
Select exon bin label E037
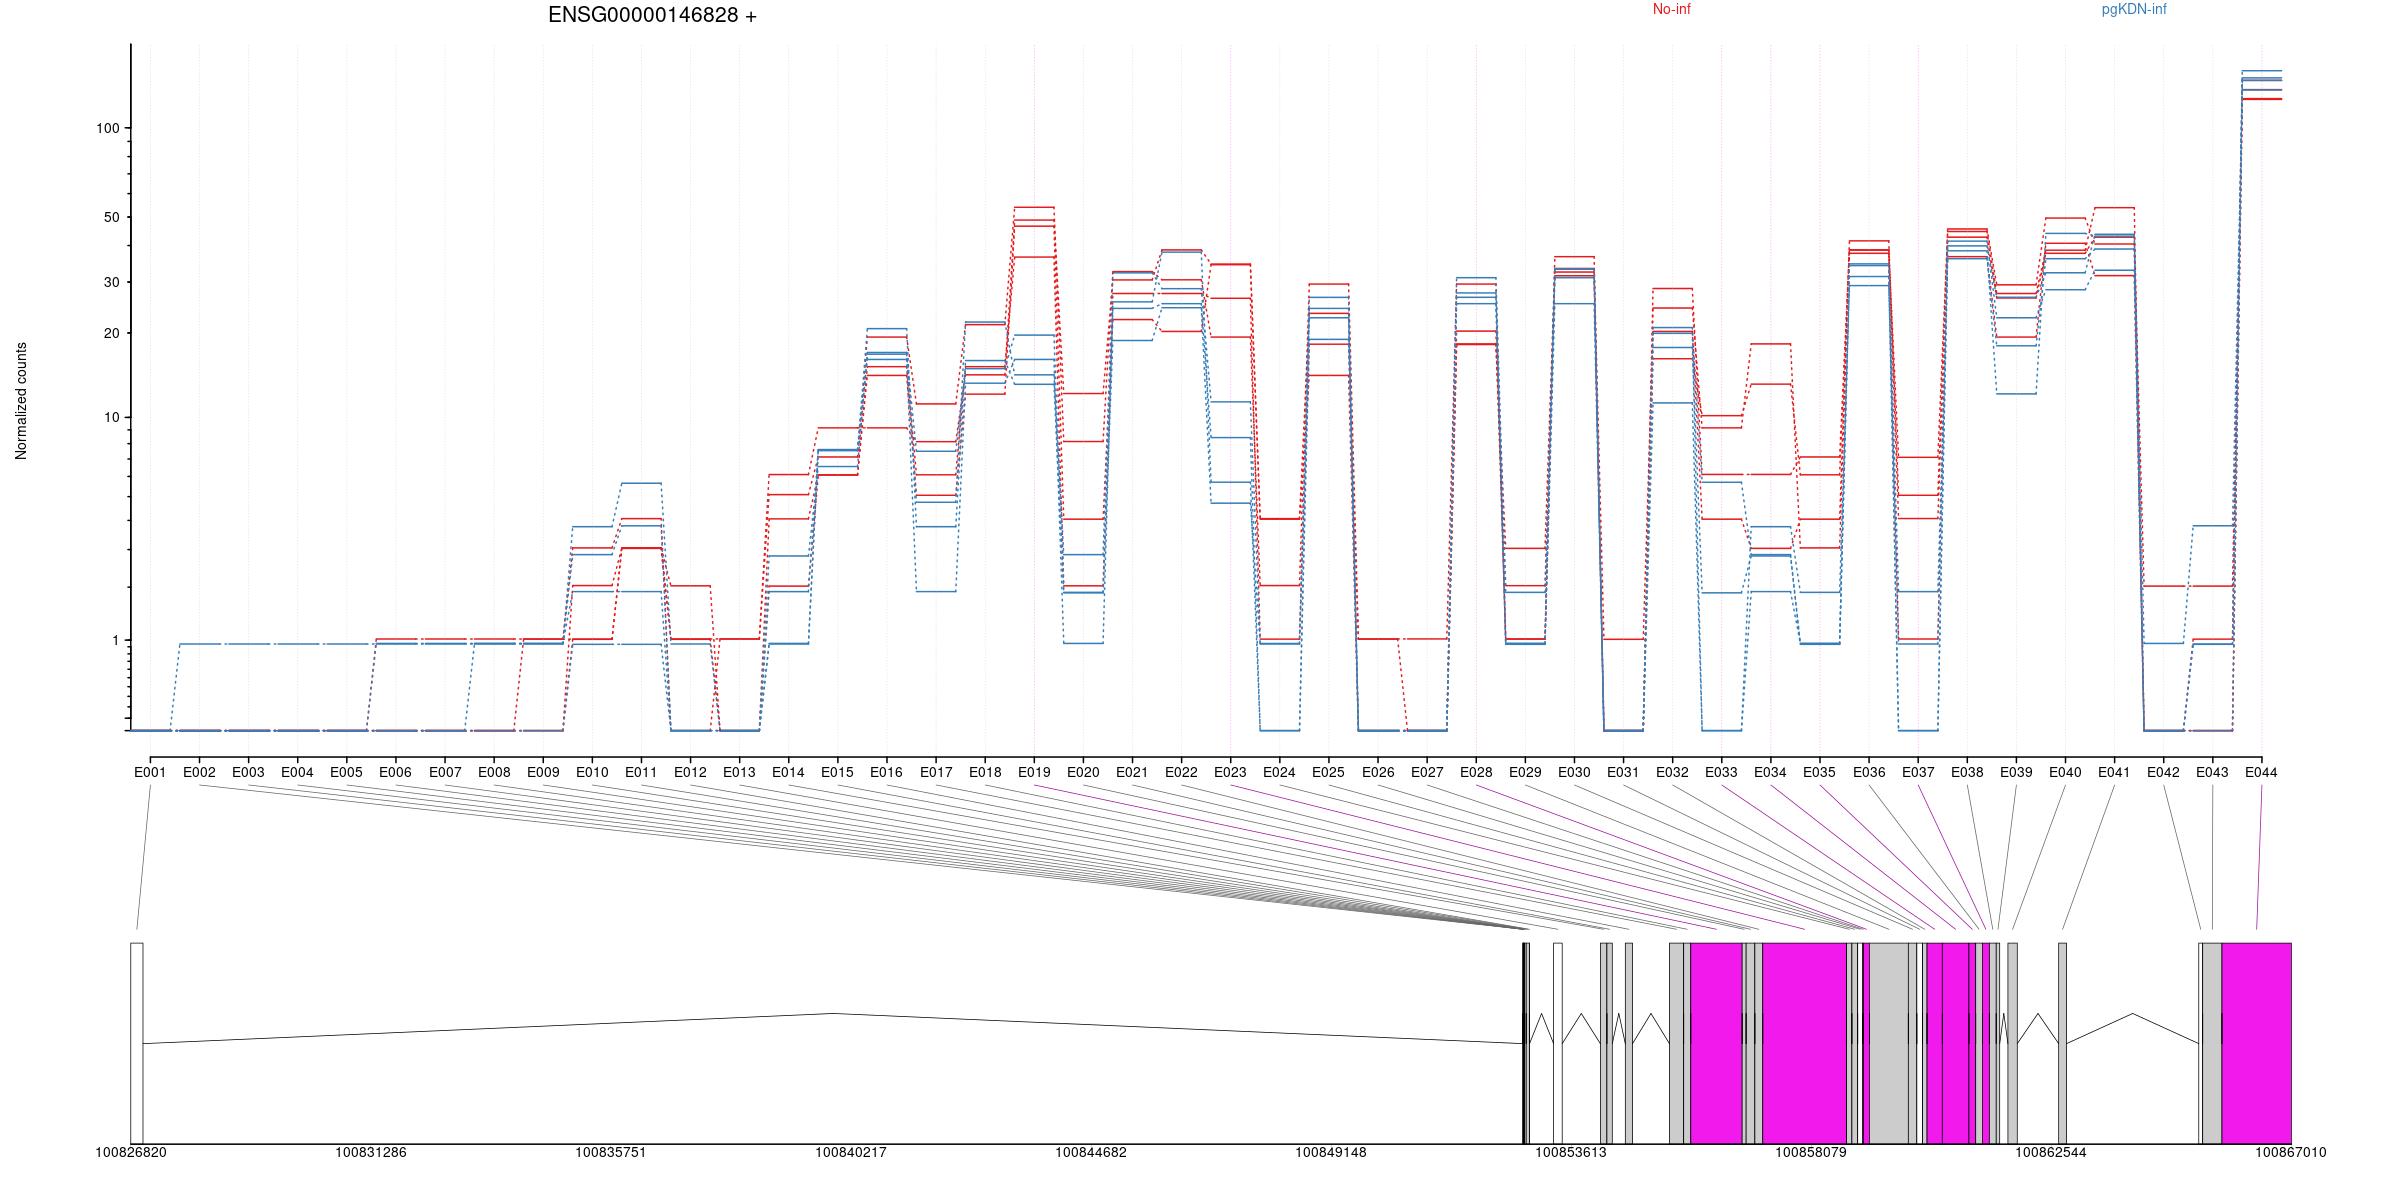[1918, 772]
